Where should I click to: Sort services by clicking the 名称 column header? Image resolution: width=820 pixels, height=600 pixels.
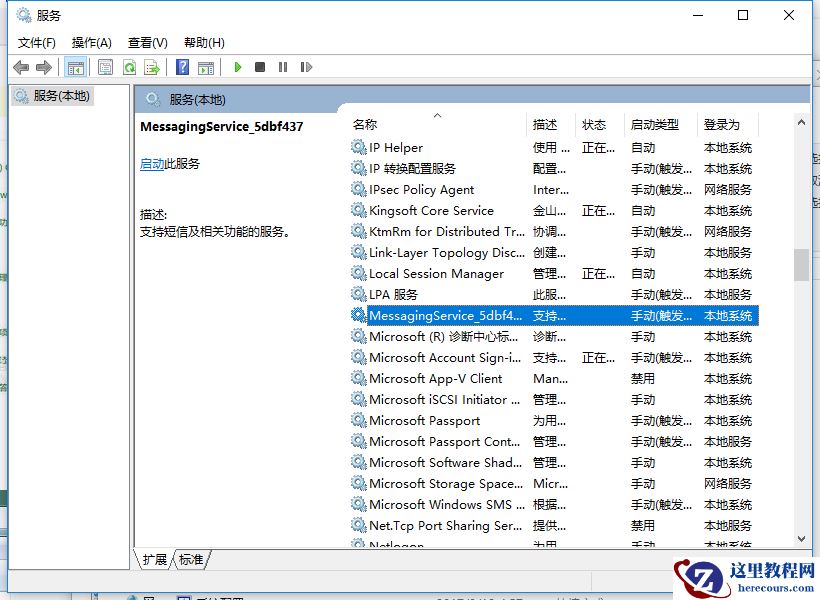365,125
